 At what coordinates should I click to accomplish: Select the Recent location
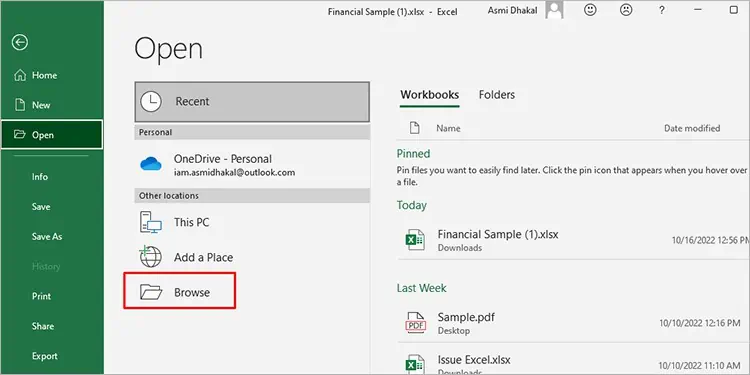click(x=252, y=101)
